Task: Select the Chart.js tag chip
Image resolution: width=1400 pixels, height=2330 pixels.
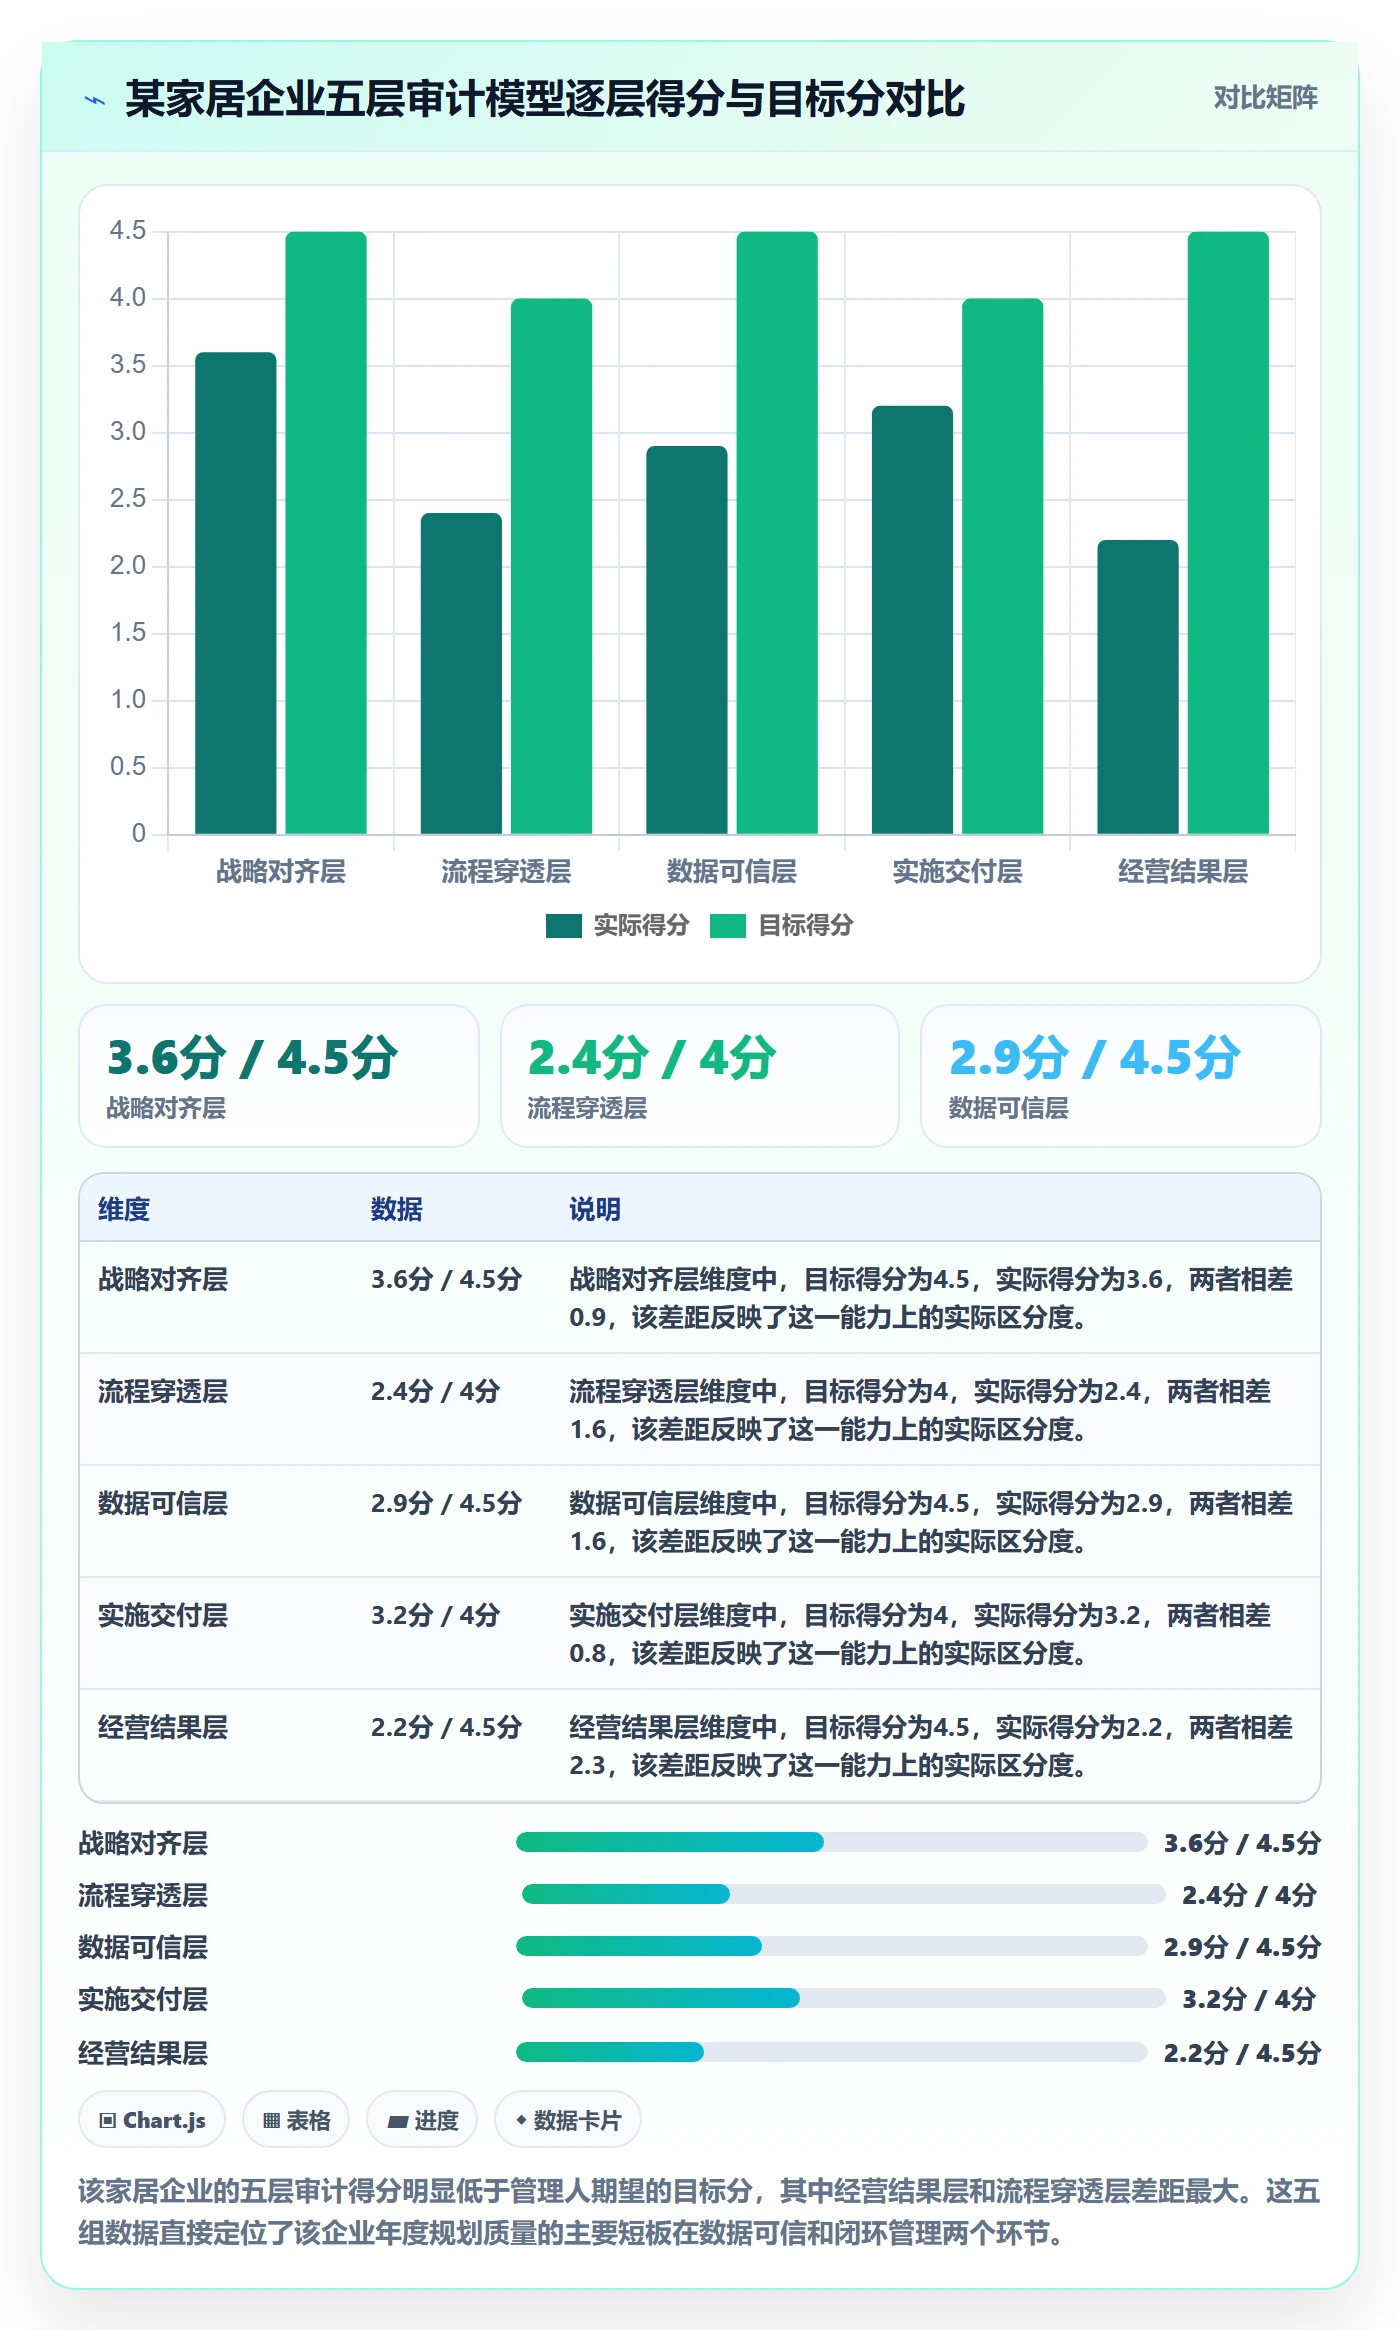Action: [152, 2120]
